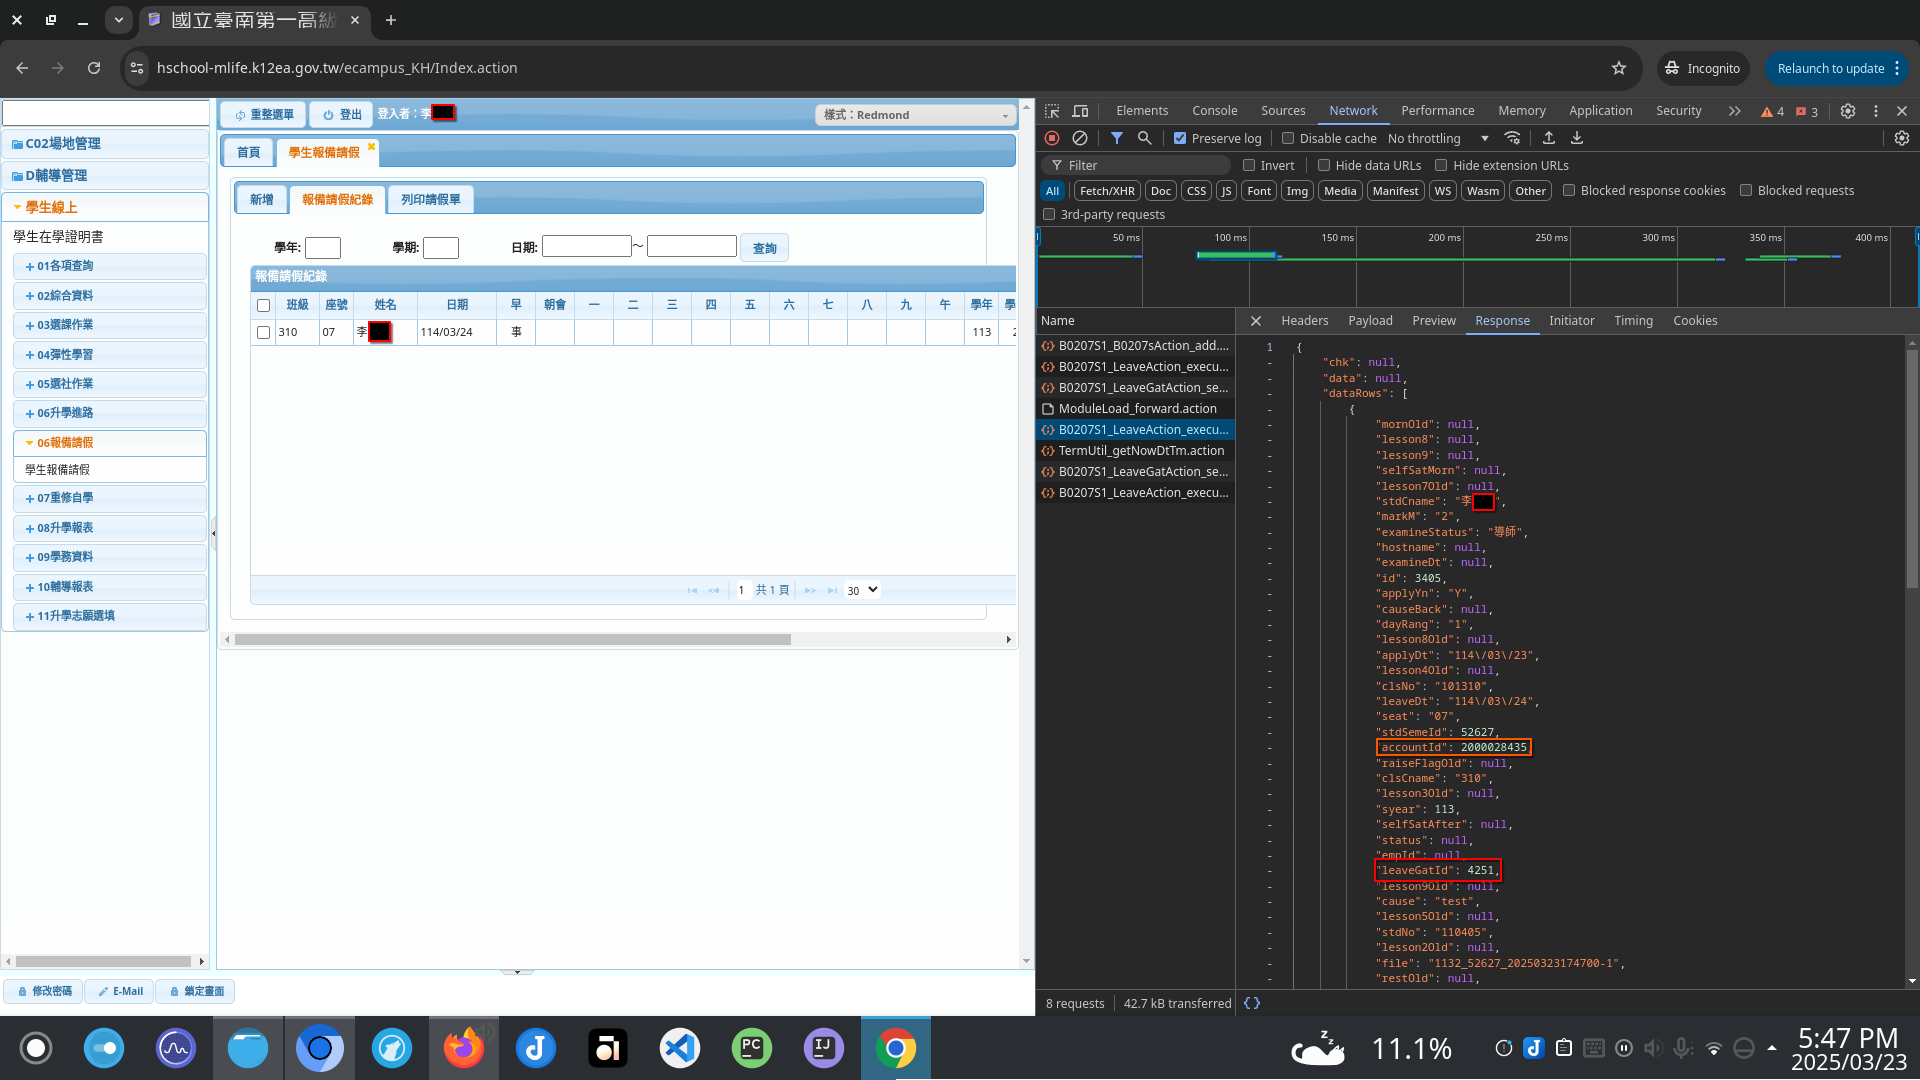Open Chrome from the taskbar
This screenshot has width=1920, height=1080.
click(896, 1048)
